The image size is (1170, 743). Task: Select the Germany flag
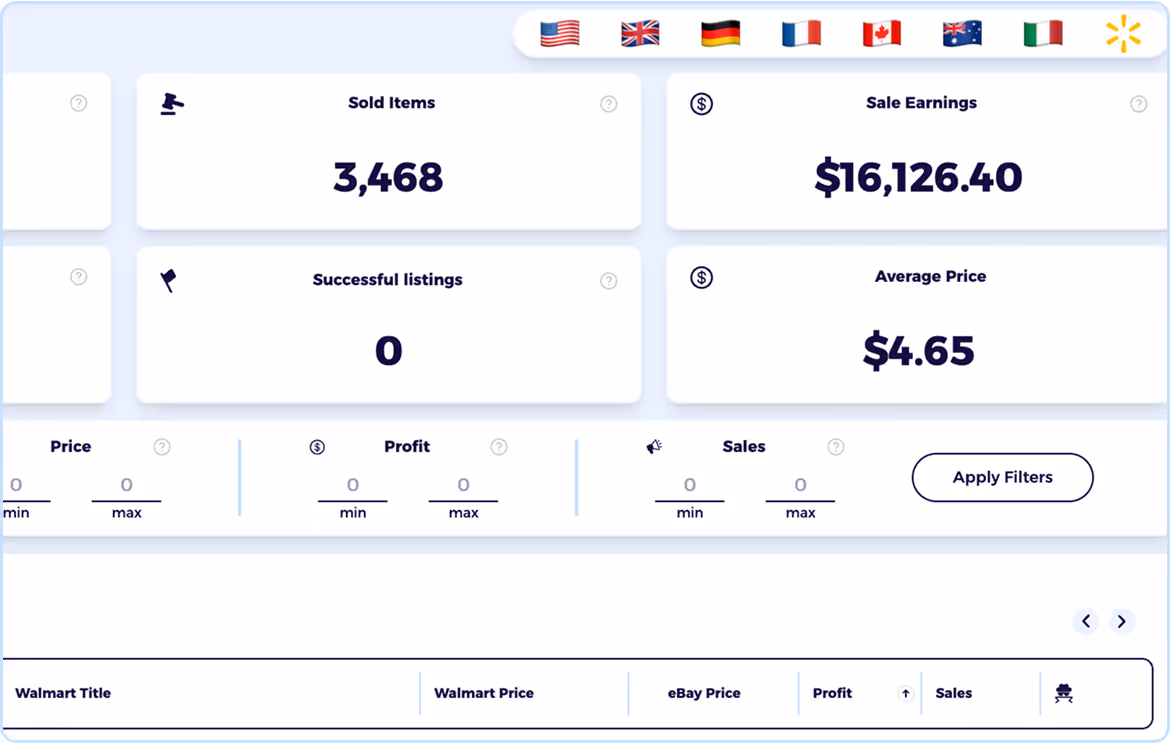click(721, 34)
